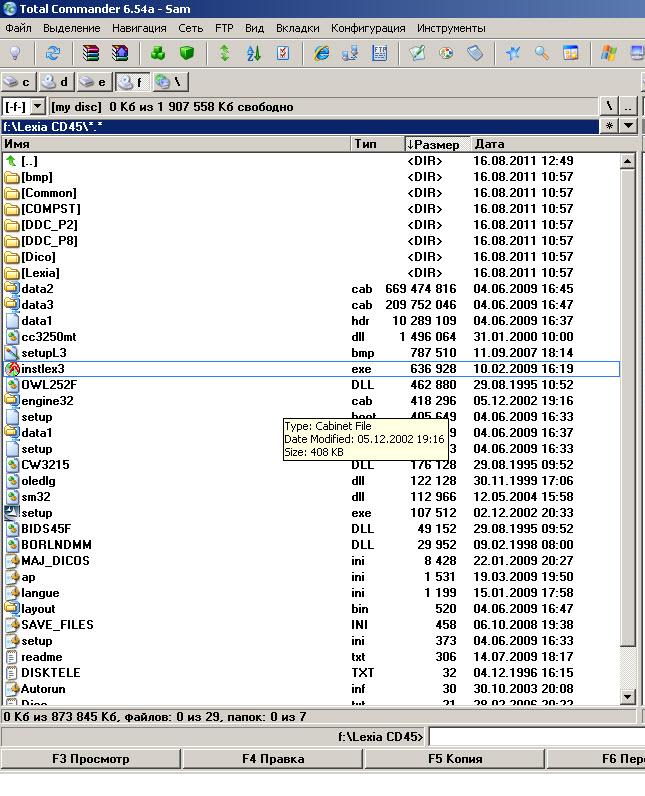Click the three green cubes icon
Screen dimensions: 645x796
[x=158, y=53]
